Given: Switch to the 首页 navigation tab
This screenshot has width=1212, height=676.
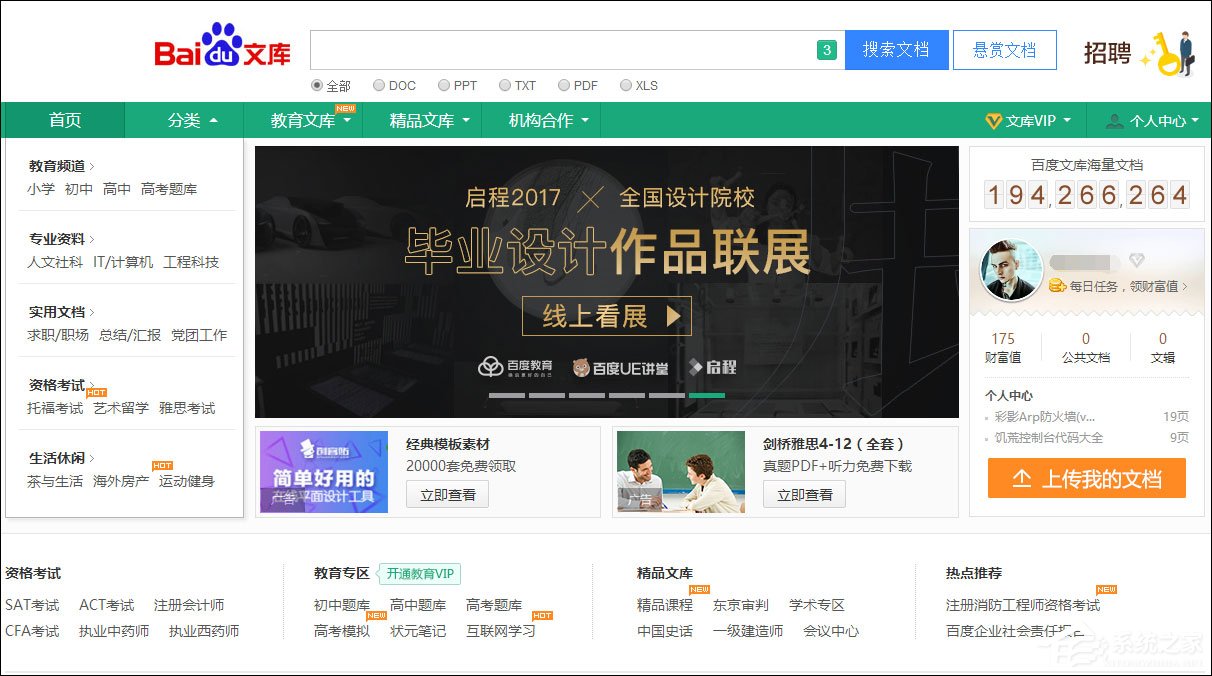Looking at the screenshot, I should click(64, 120).
